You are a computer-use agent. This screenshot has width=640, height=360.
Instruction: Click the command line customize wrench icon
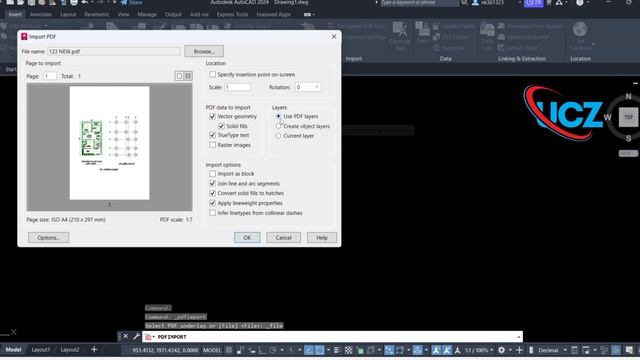pyautogui.click(x=136, y=336)
